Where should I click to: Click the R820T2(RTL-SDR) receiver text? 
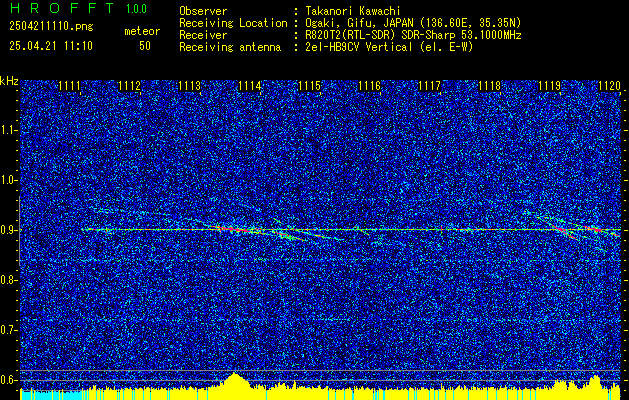(347, 35)
